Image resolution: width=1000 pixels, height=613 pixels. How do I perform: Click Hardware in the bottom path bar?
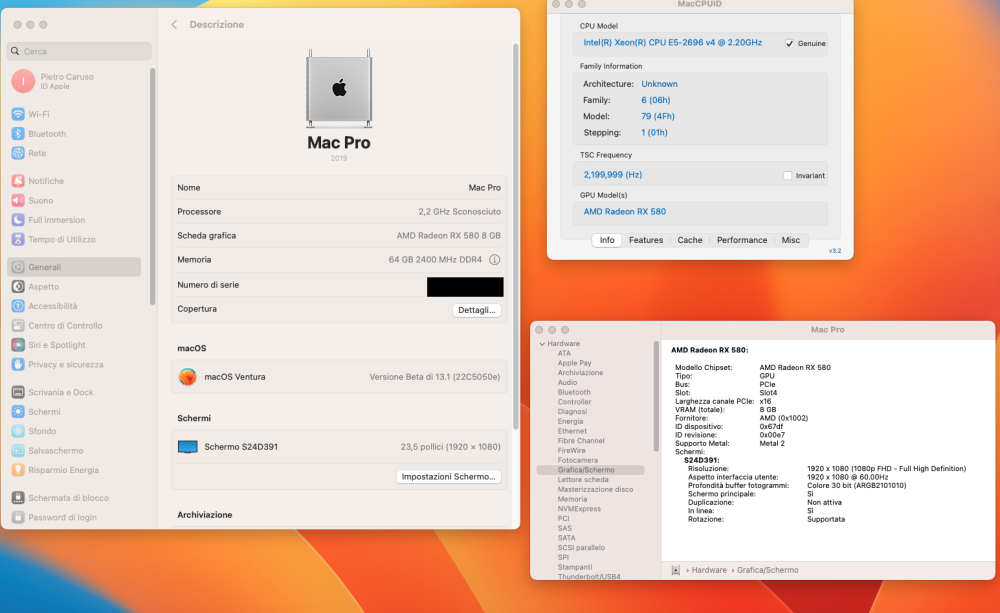[x=709, y=570]
